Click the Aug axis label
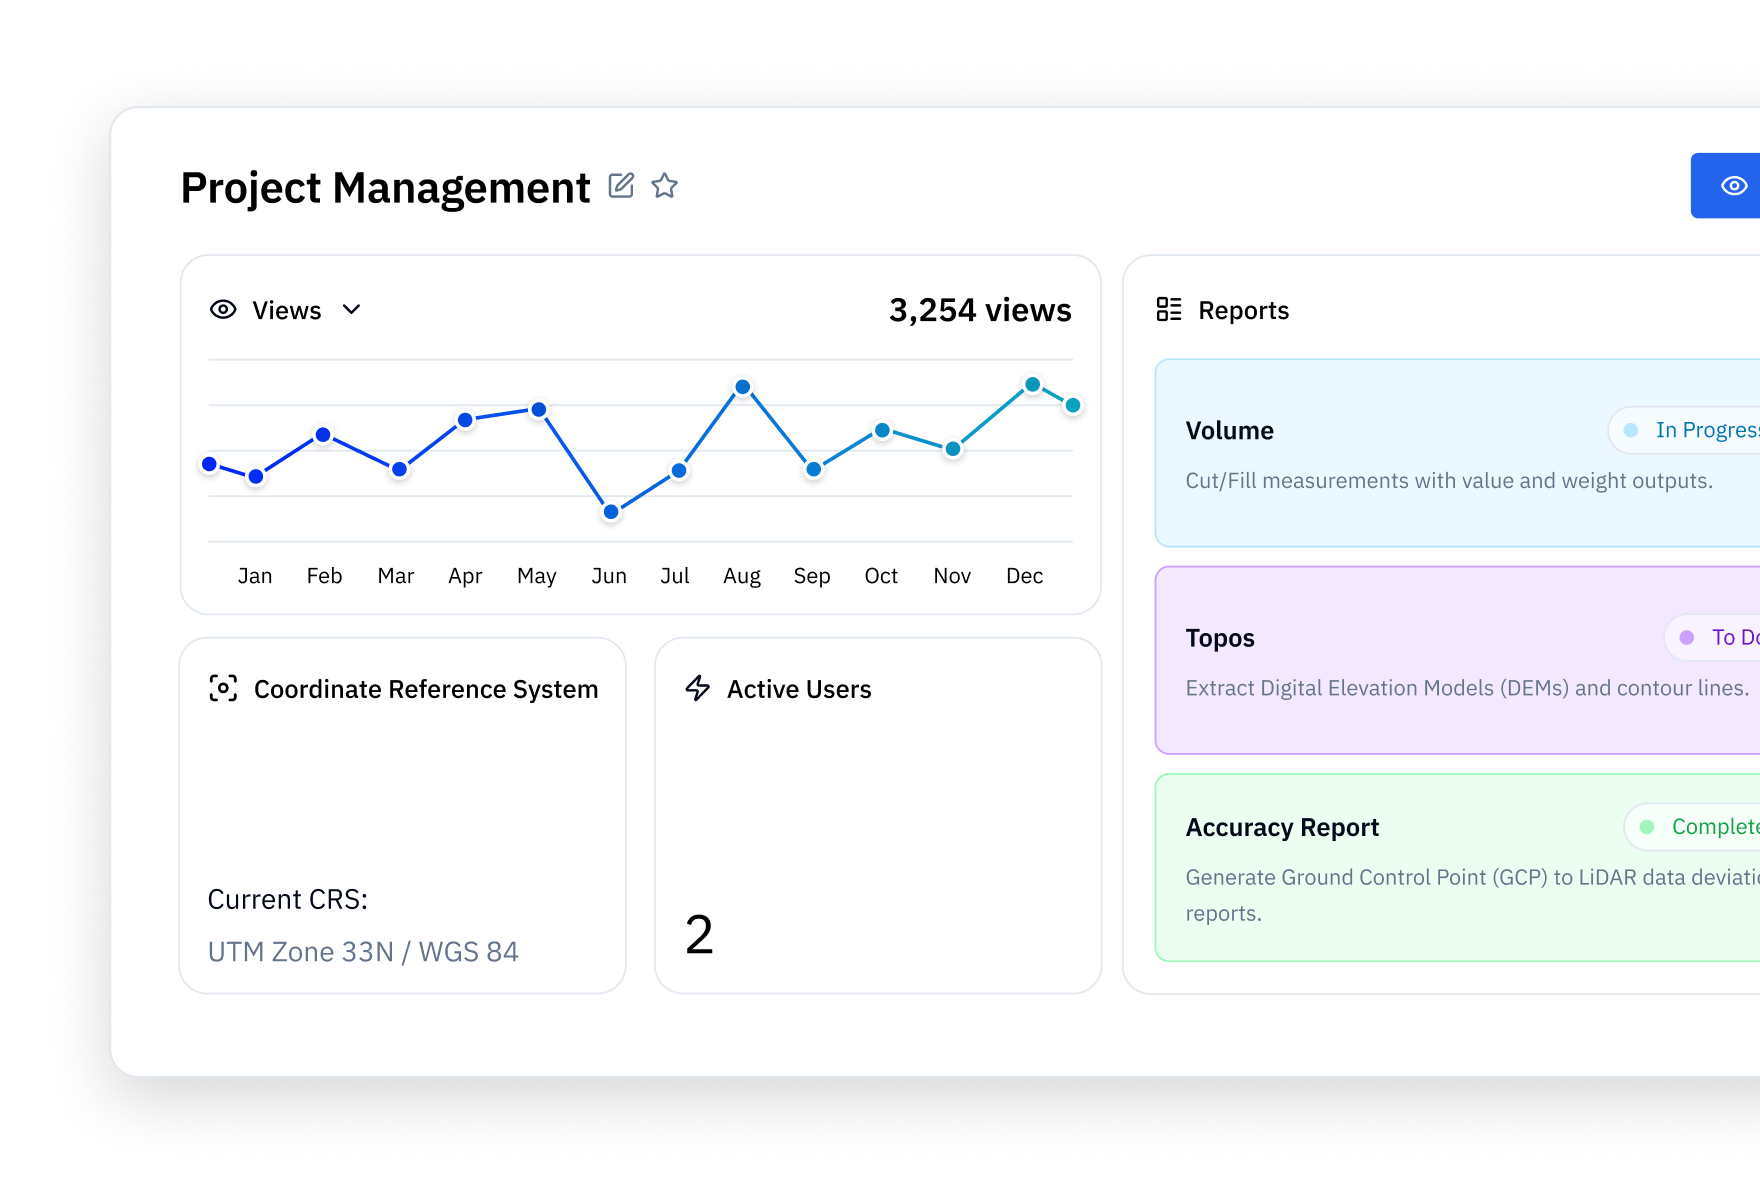Viewport: 1760px width, 1184px height. click(x=742, y=576)
